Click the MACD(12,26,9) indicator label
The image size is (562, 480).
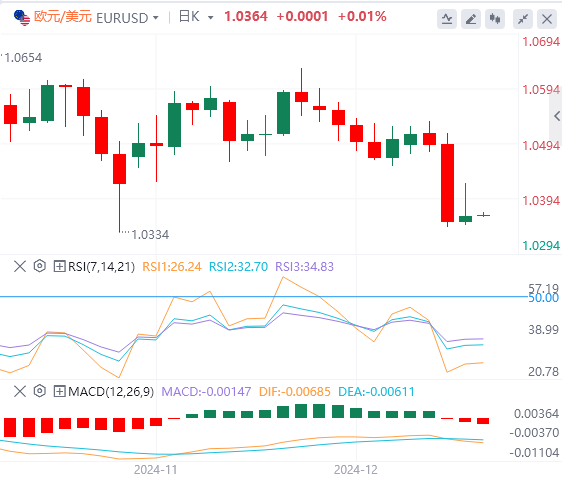(111, 391)
